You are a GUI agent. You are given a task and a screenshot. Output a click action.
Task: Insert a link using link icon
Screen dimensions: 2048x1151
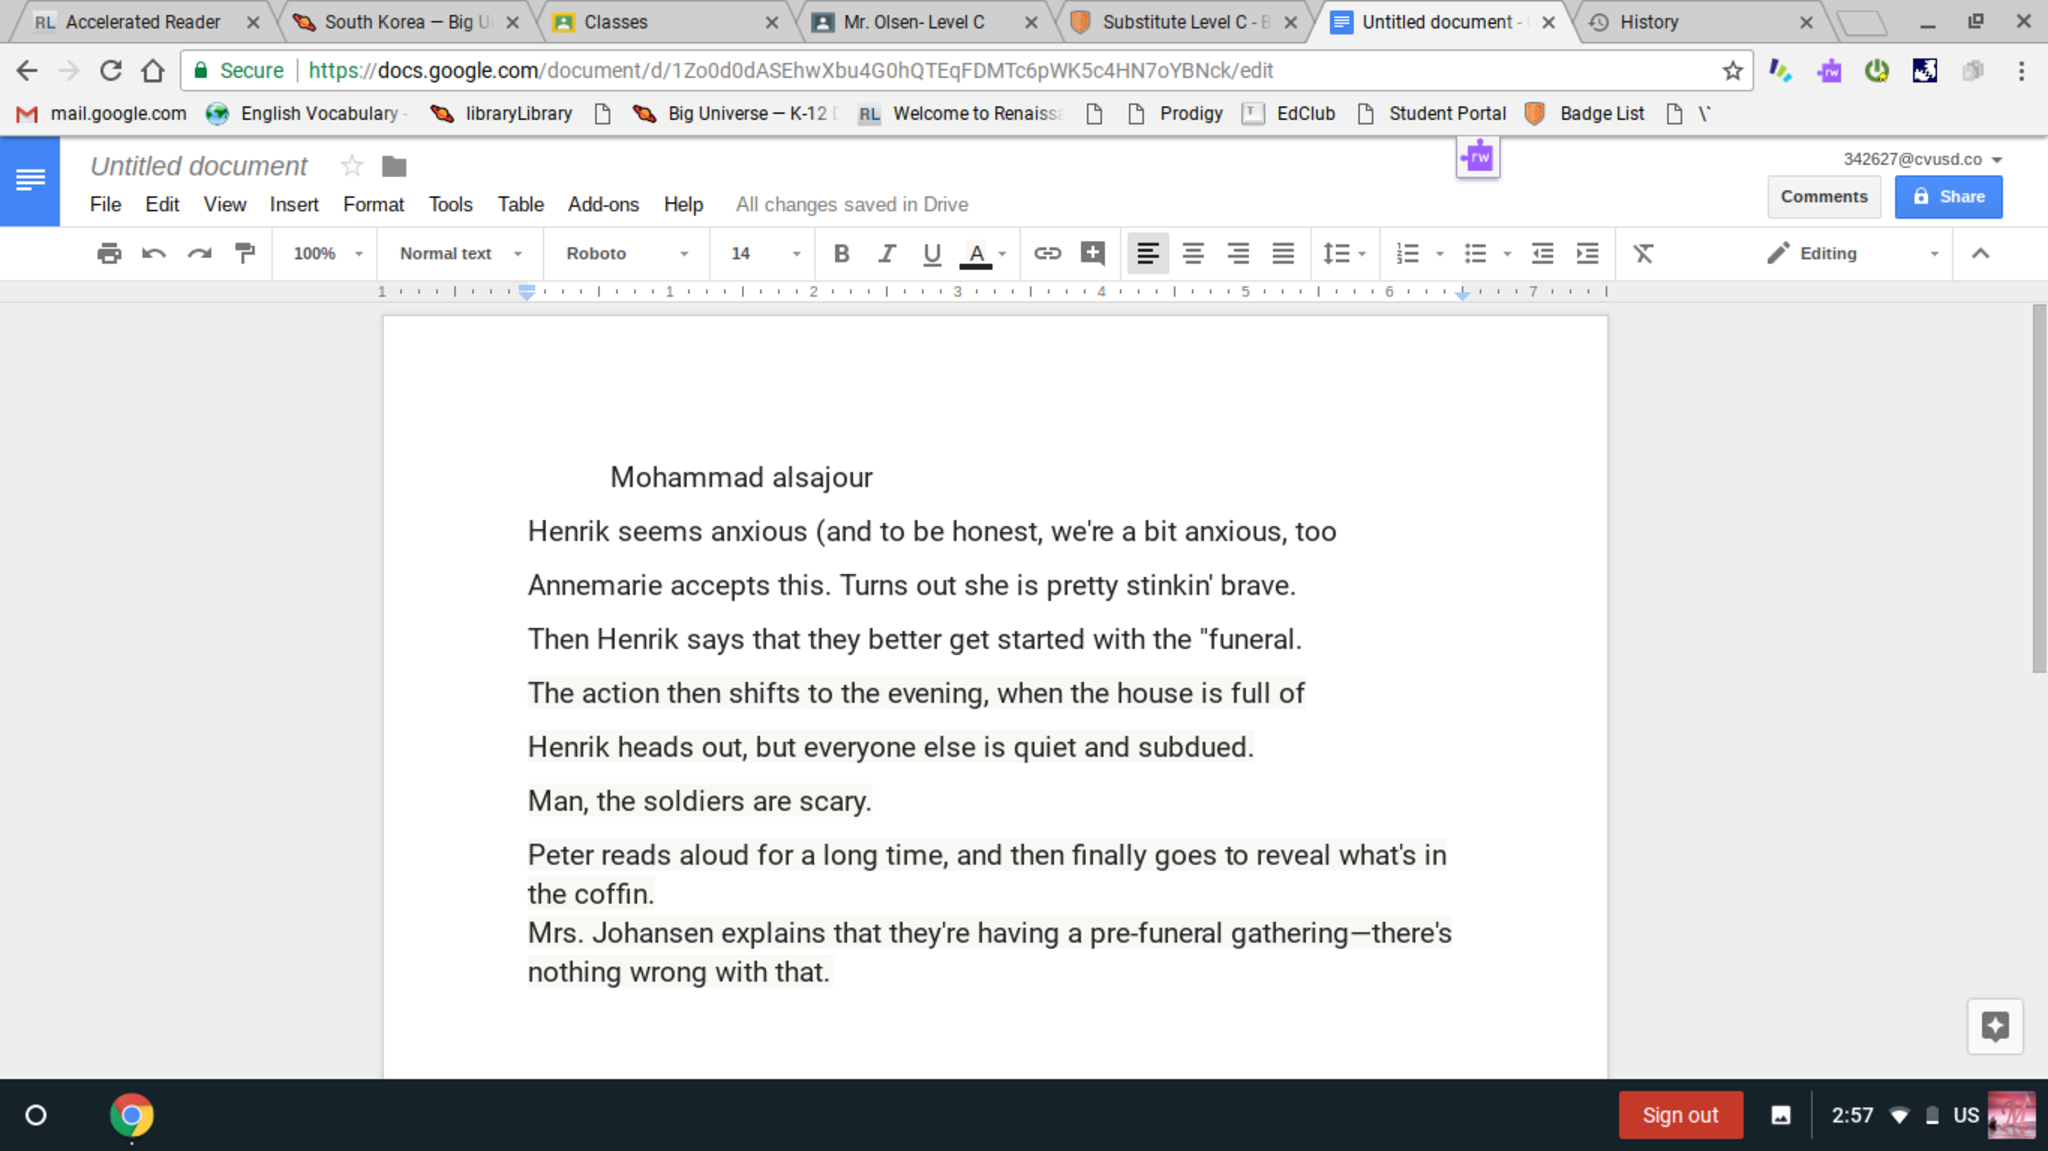(1047, 254)
